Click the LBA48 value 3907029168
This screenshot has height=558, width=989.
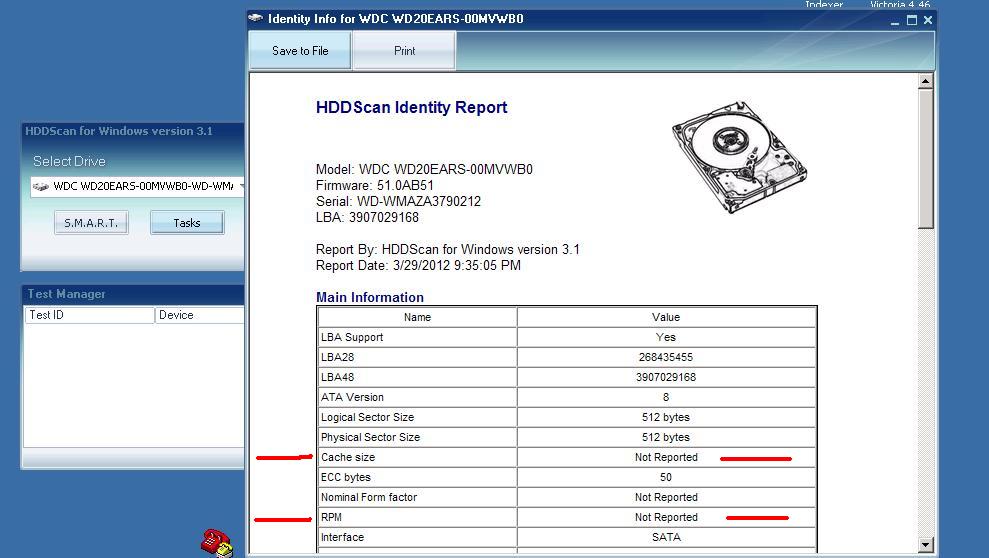point(666,377)
